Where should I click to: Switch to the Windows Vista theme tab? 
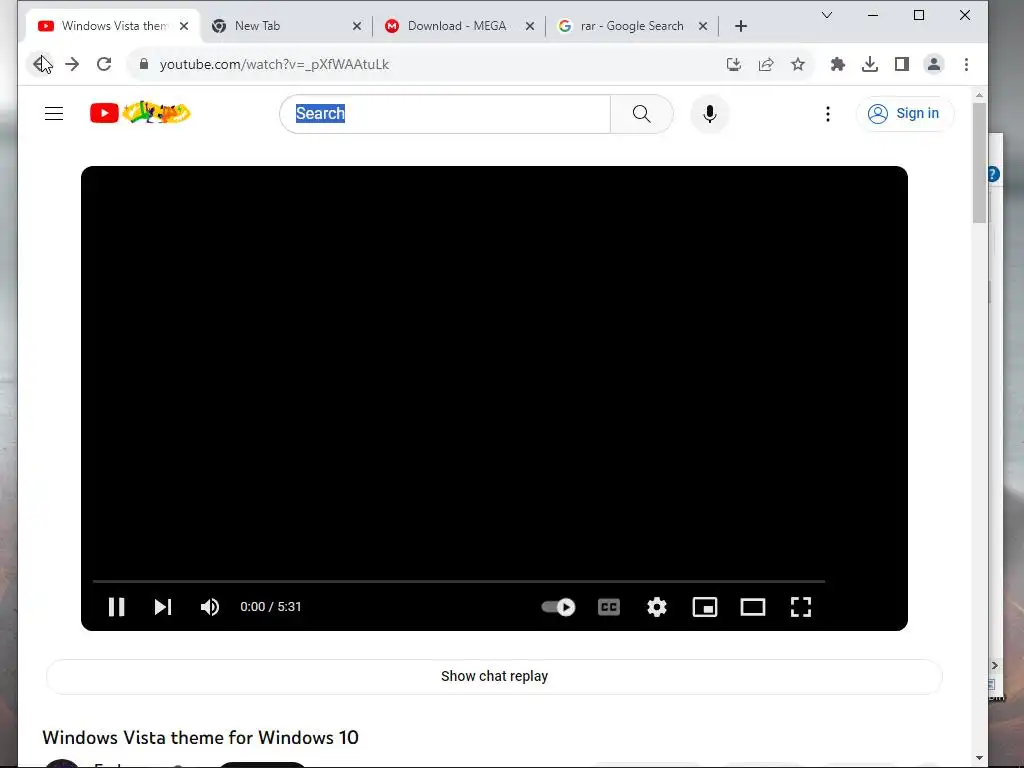(114, 26)
